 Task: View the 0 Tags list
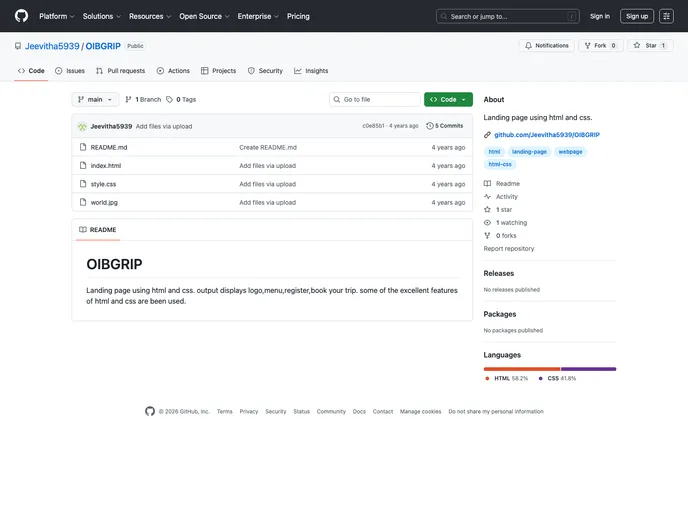pyautogui.click(x=181, y=100)
